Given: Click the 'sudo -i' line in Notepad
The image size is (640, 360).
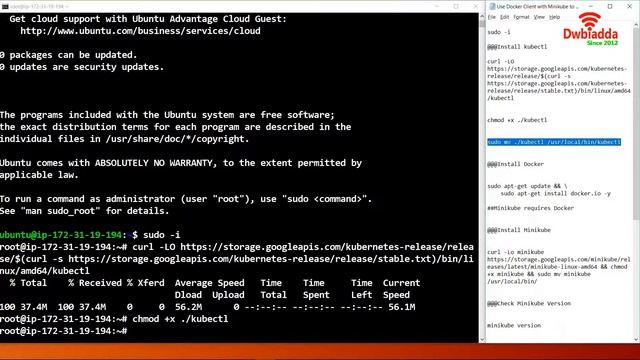Looking at the screenshot, I should pyautogui.click(x=499, y=32).
